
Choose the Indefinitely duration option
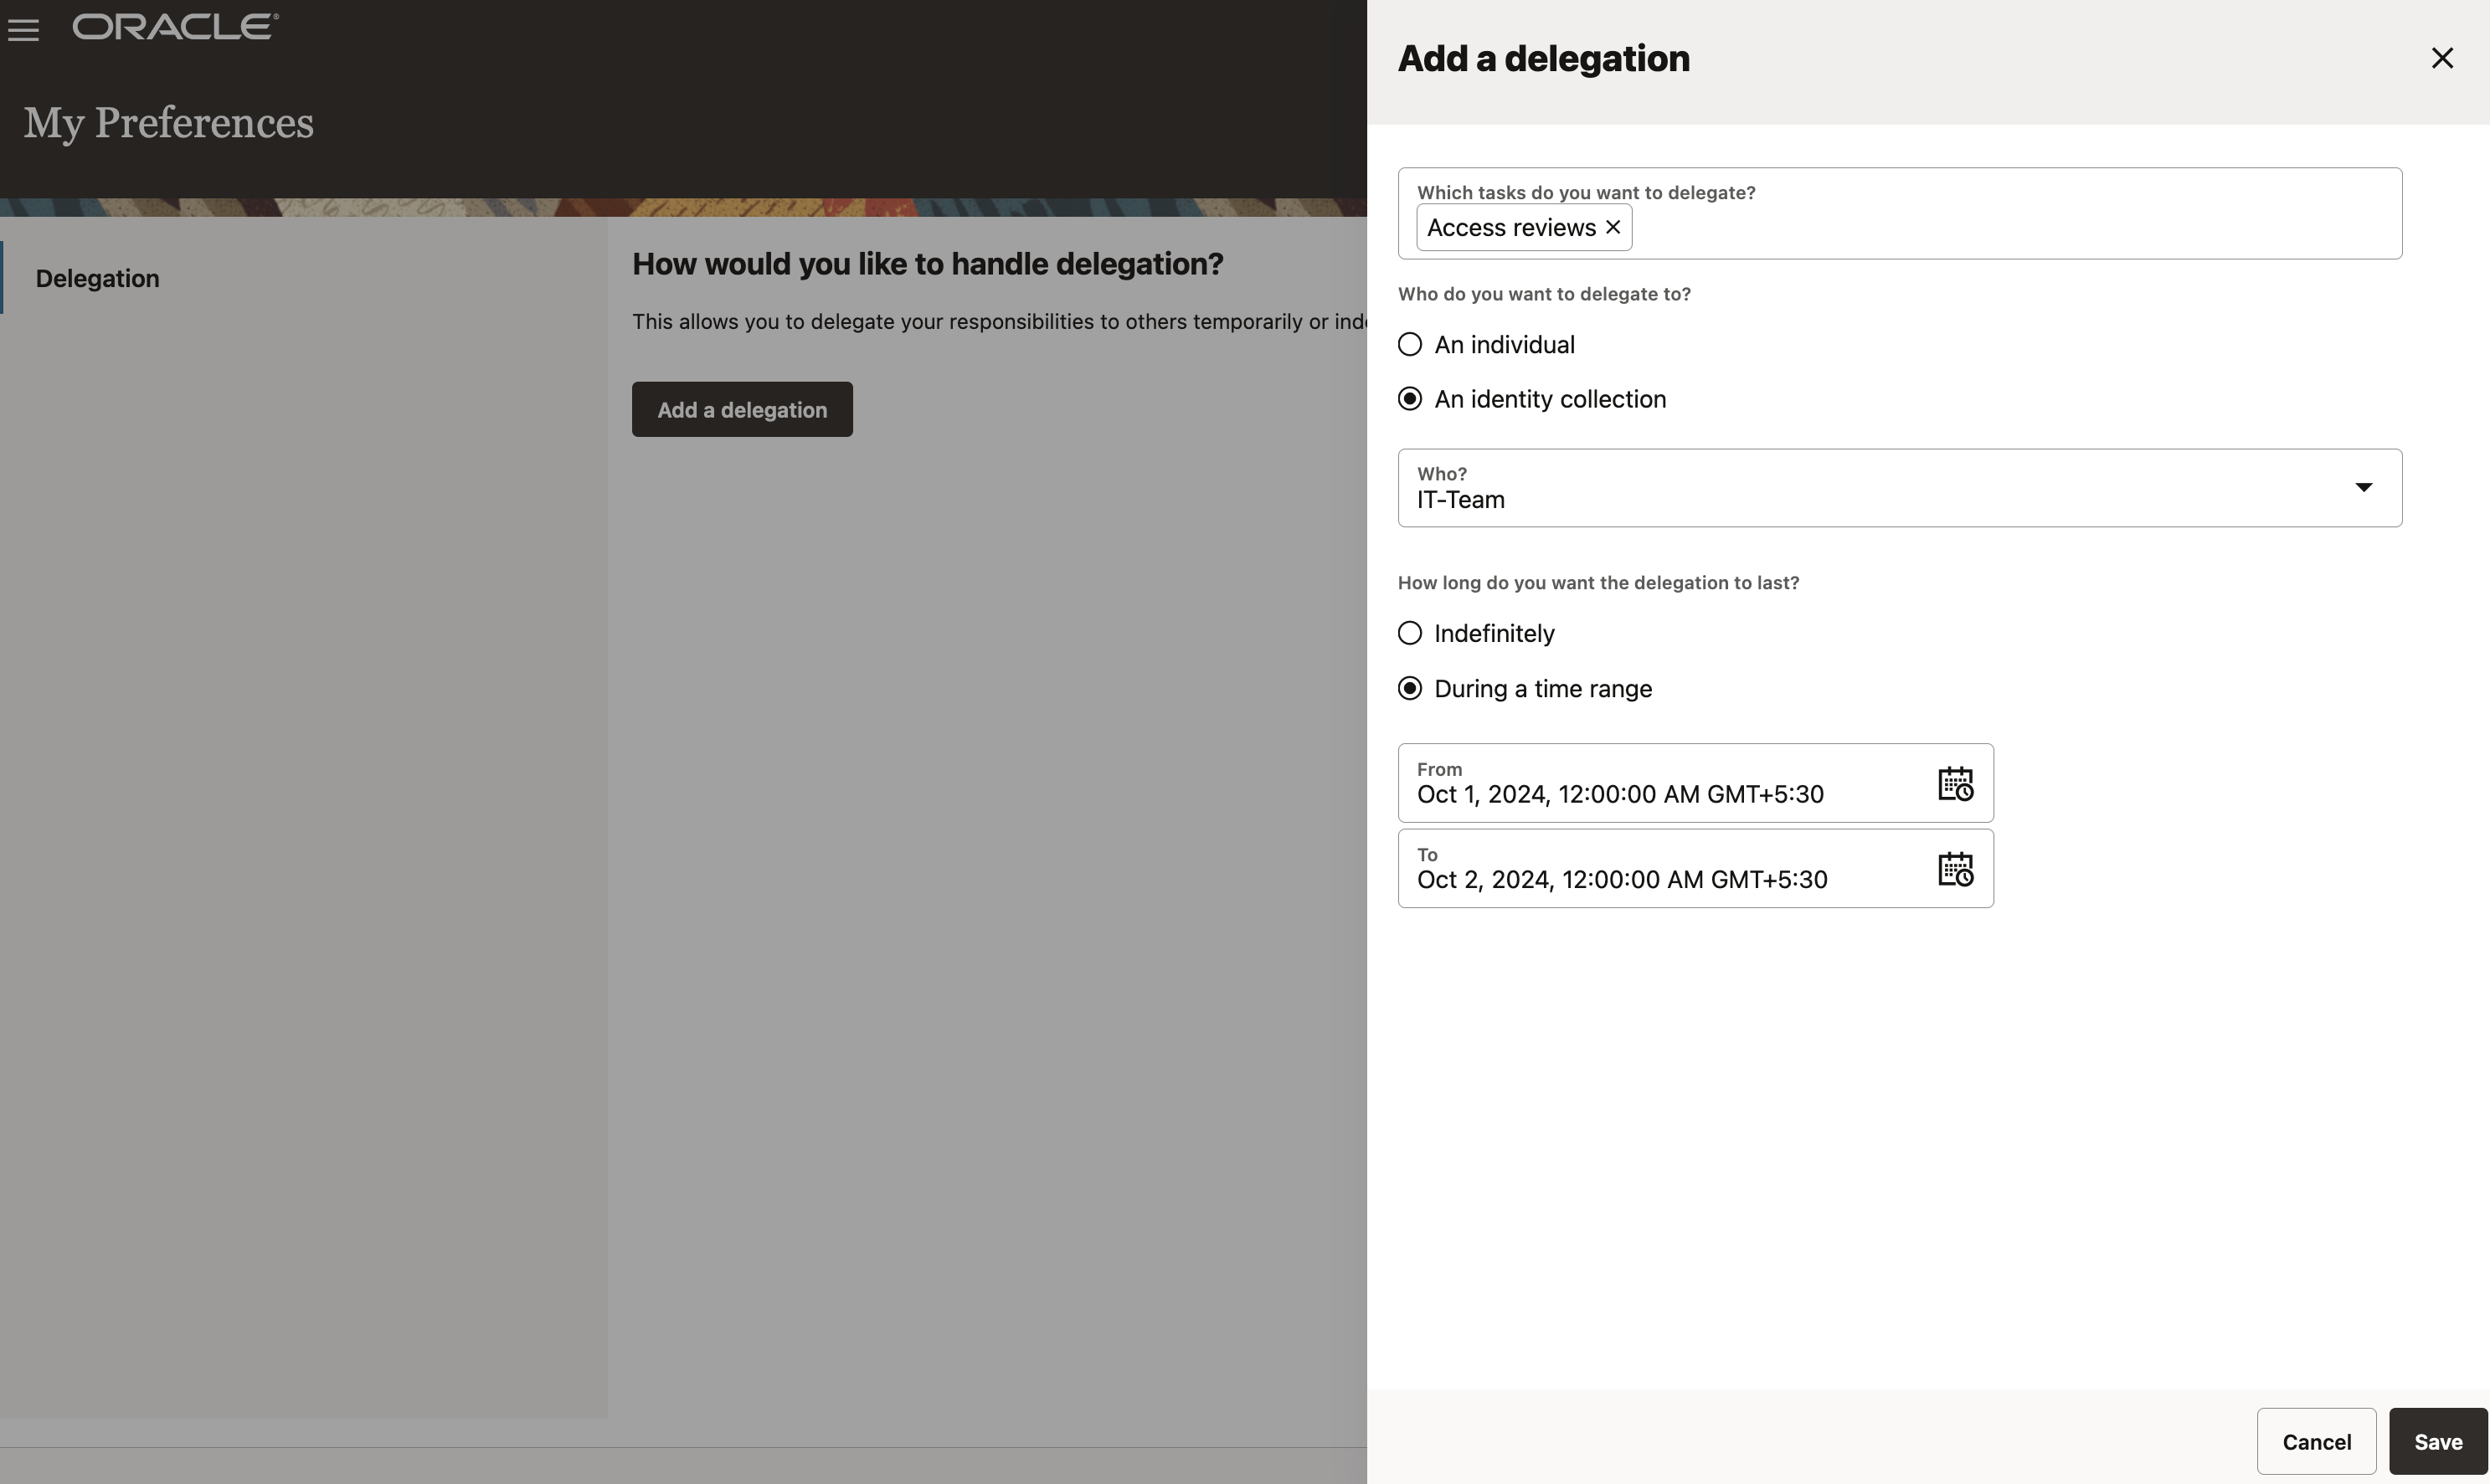point(1409,633)
